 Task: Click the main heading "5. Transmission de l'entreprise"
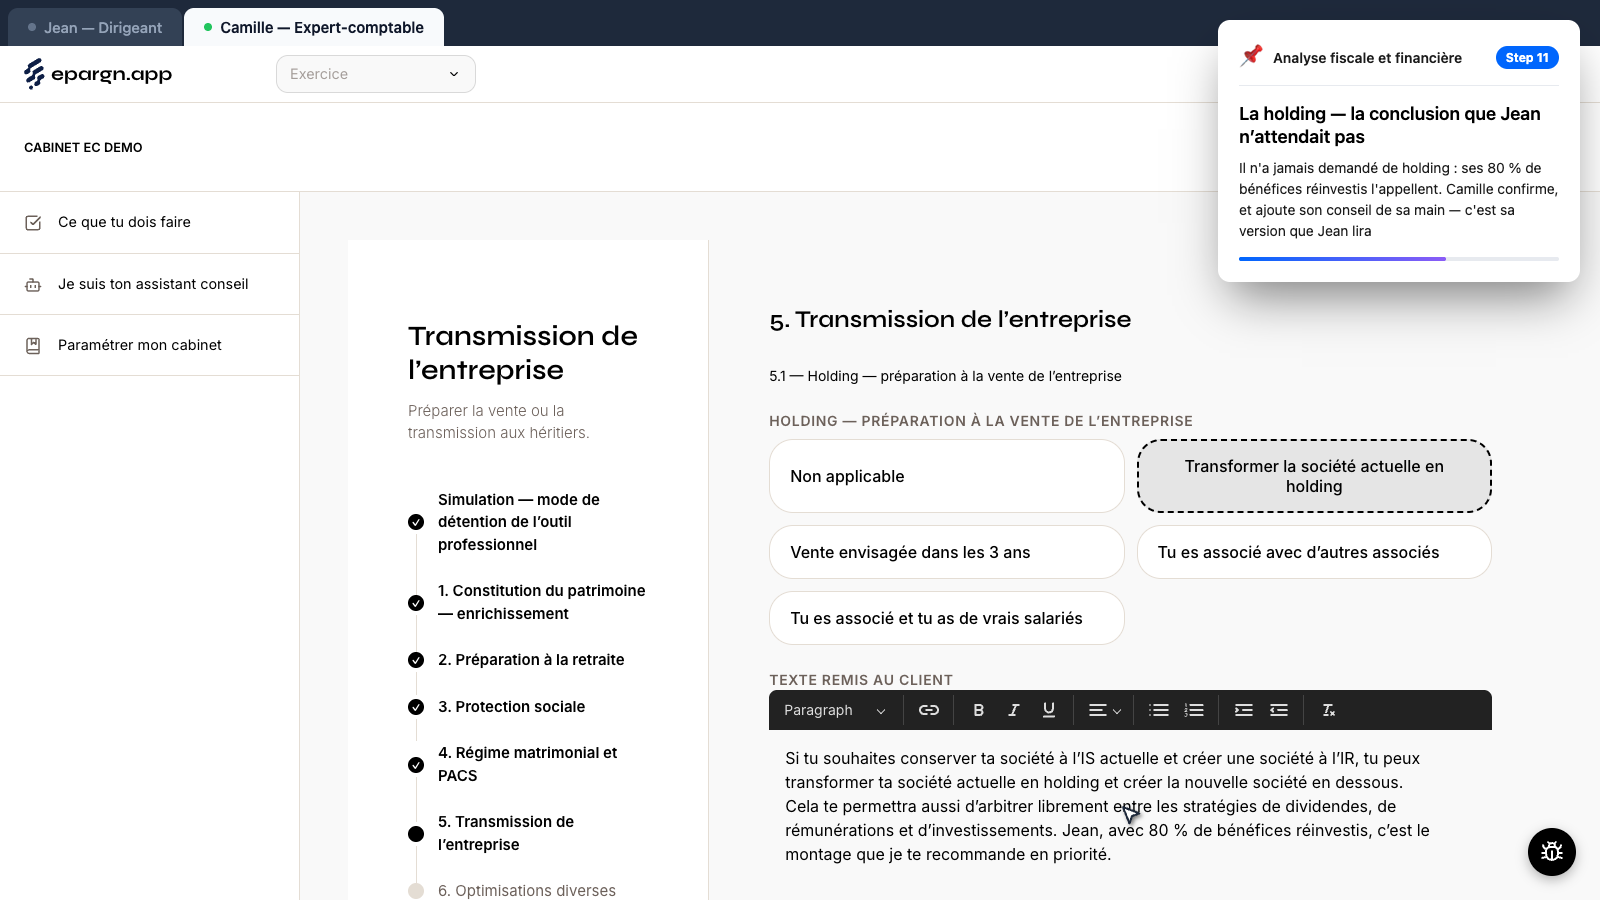click(950, 320)
